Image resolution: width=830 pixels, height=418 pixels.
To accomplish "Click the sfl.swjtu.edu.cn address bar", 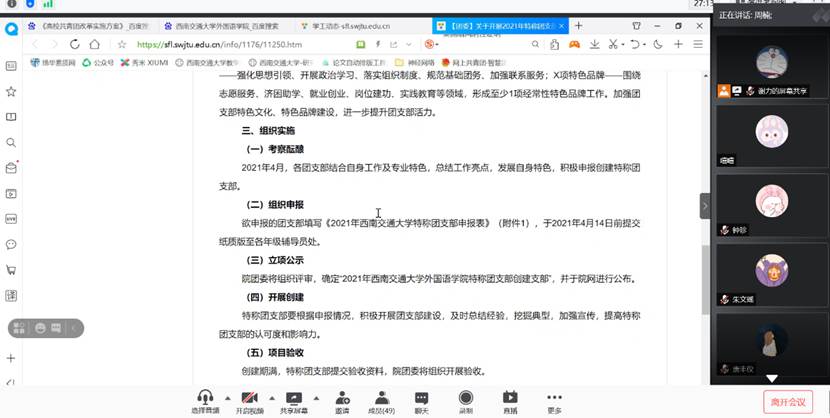I will [220, 44].
